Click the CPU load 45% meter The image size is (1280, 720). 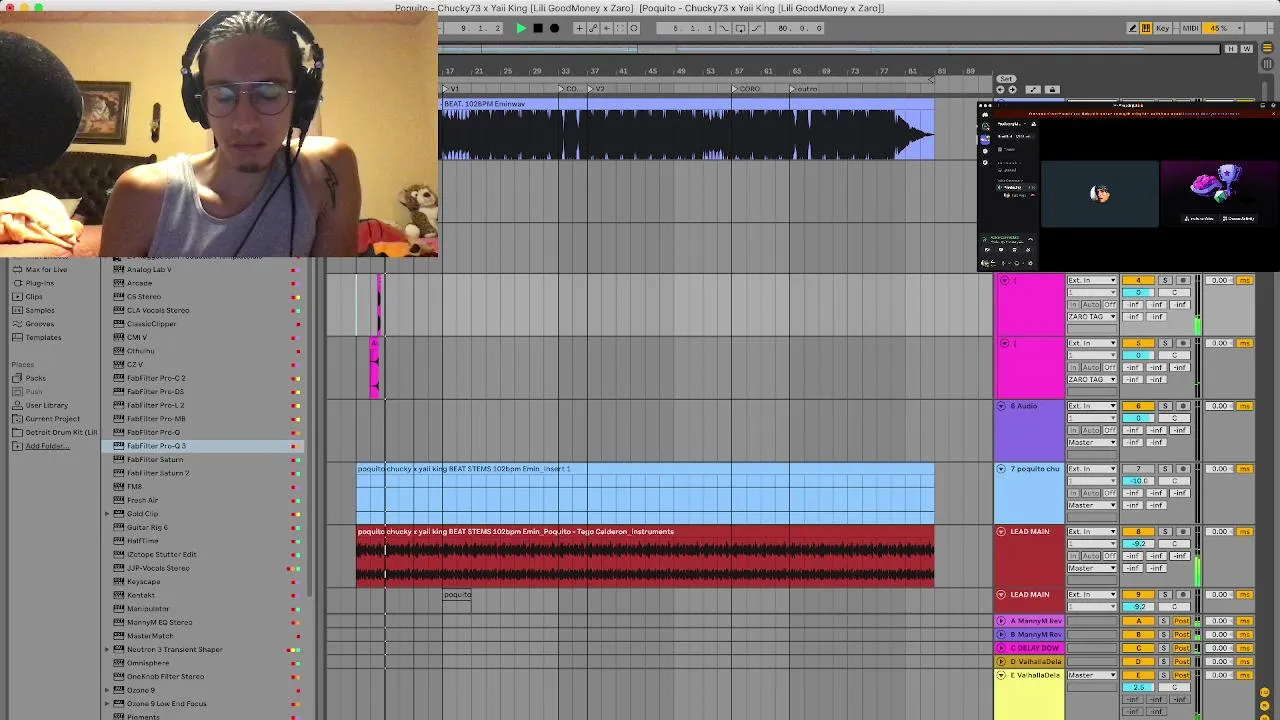point(1223,28)
